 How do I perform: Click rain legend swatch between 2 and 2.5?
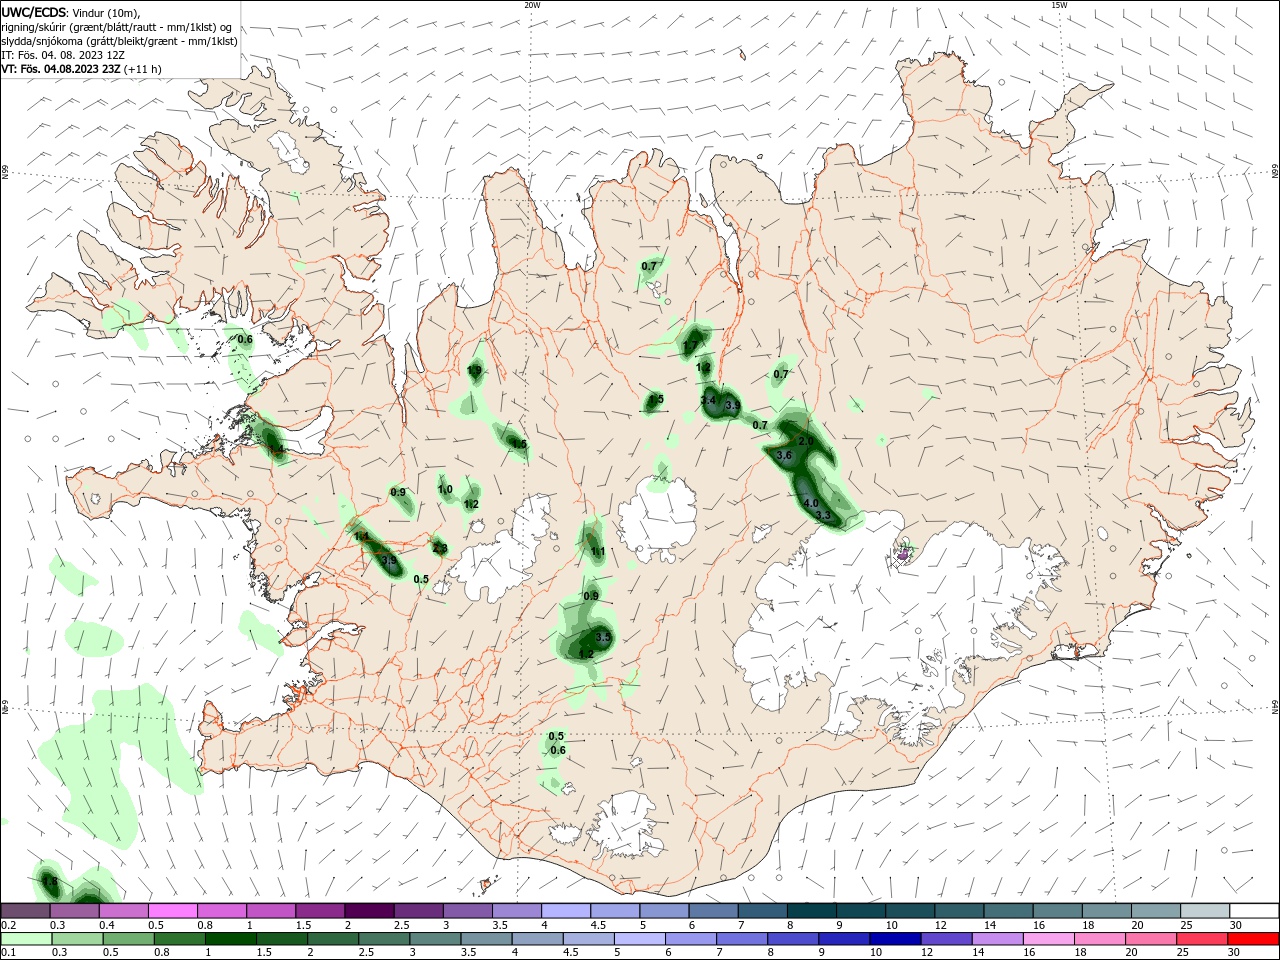coord(332,939)
